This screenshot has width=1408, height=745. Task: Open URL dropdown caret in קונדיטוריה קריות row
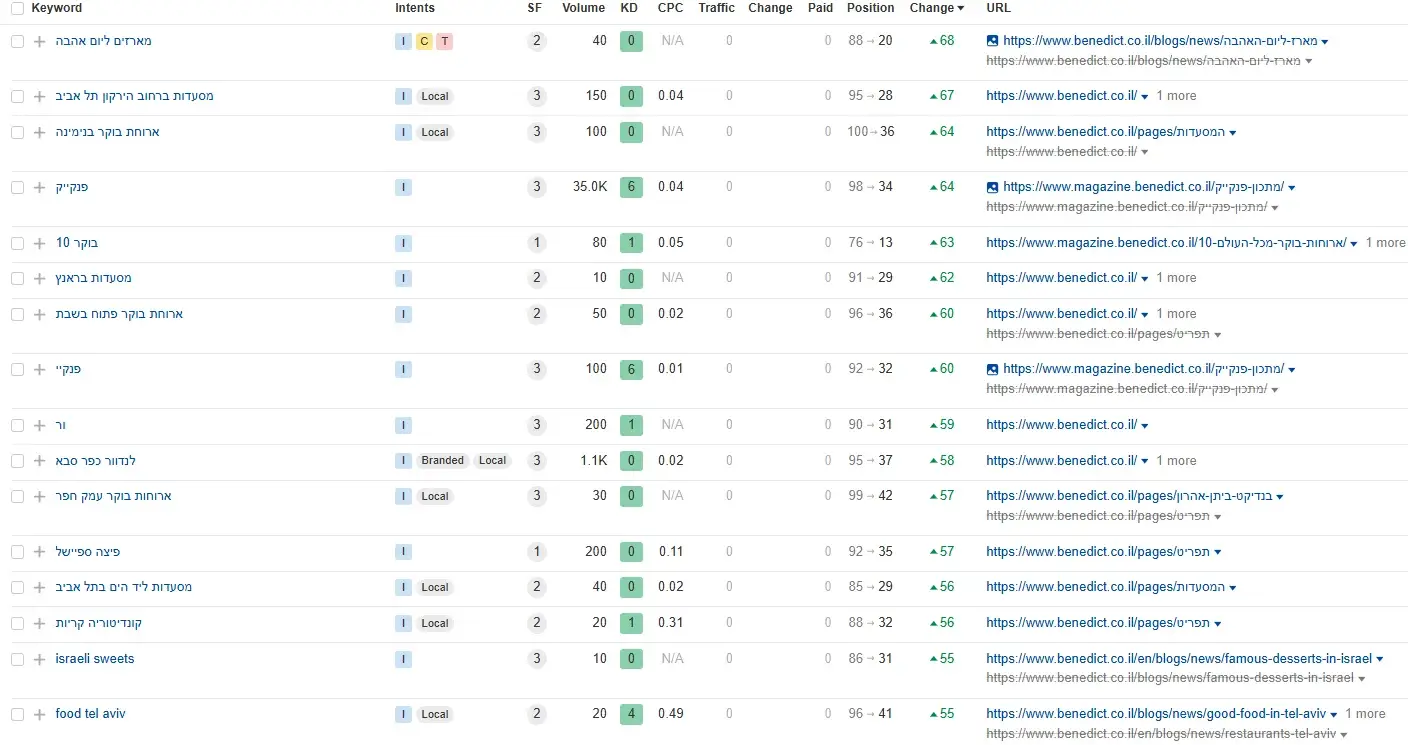coord(1217,624)
